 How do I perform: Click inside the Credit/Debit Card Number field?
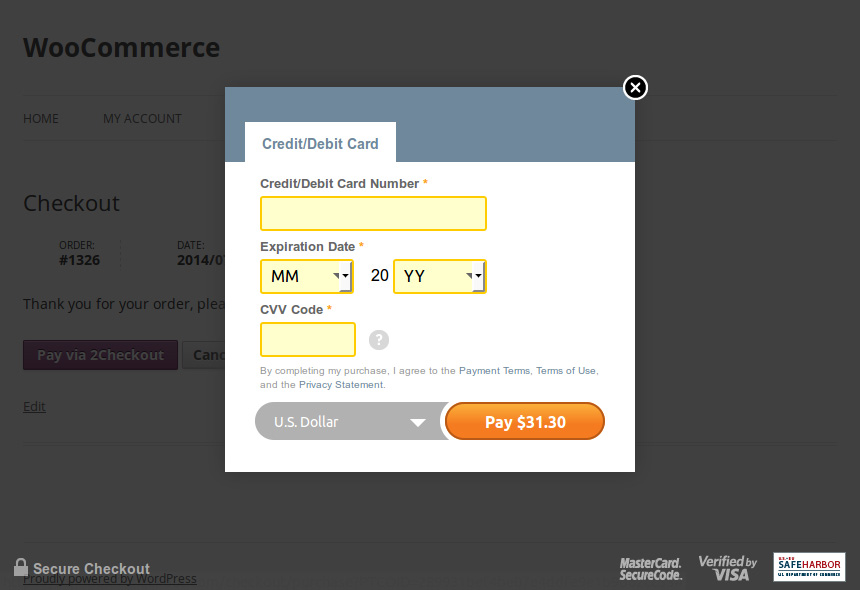[373, 213]
